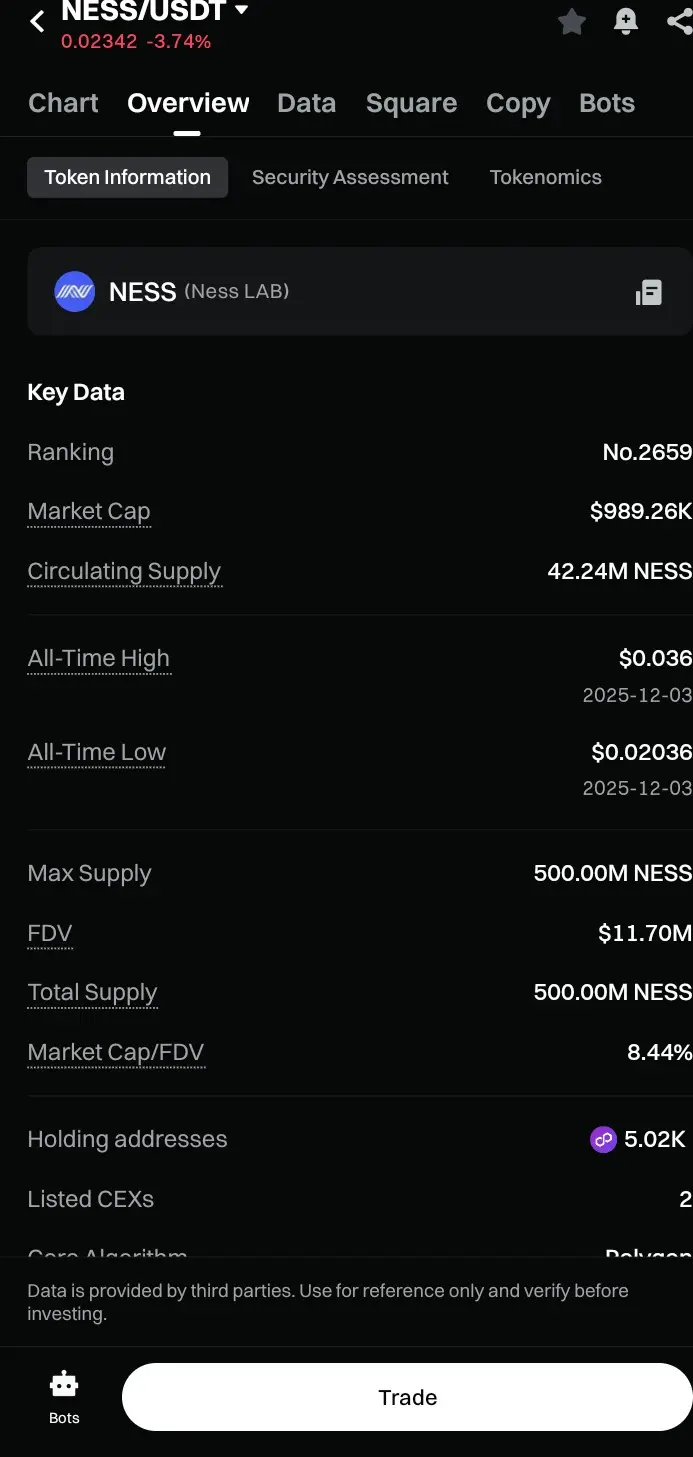This screenshot has width=693, height=1457.
Task: Tap the FDV underlined label
Action: (x=50, y=933)
